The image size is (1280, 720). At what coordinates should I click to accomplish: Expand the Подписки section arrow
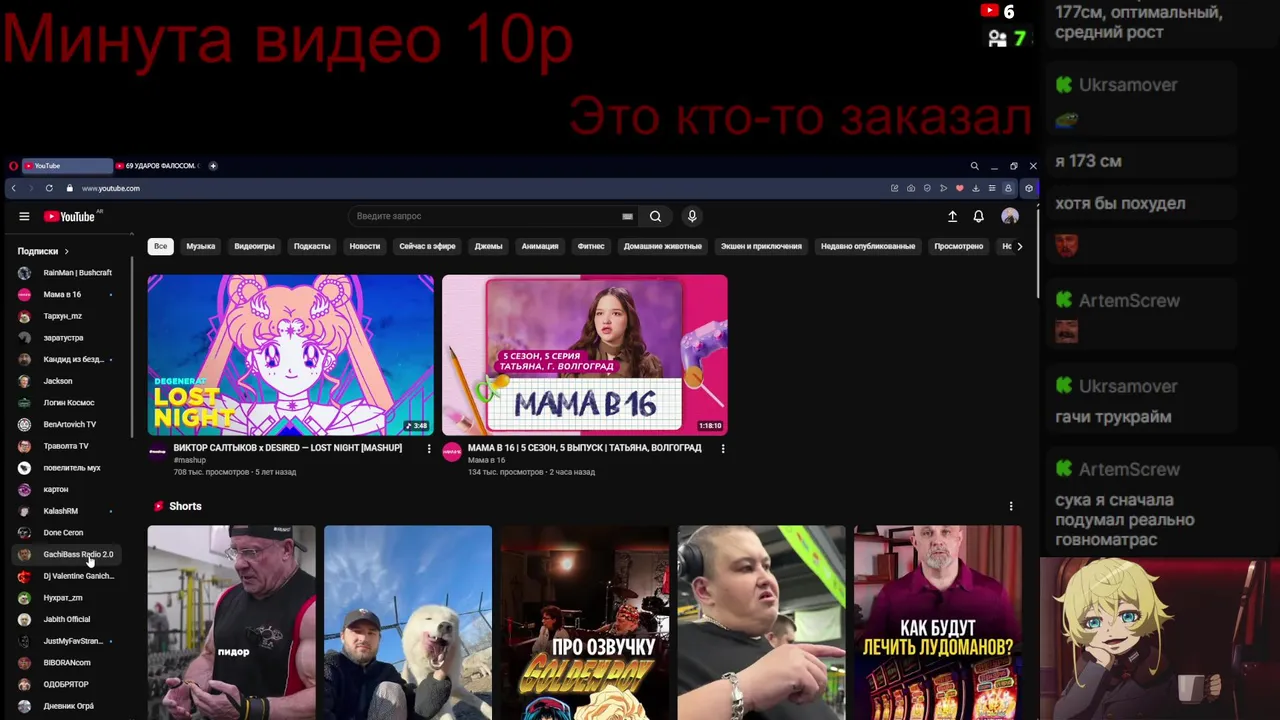66,251
